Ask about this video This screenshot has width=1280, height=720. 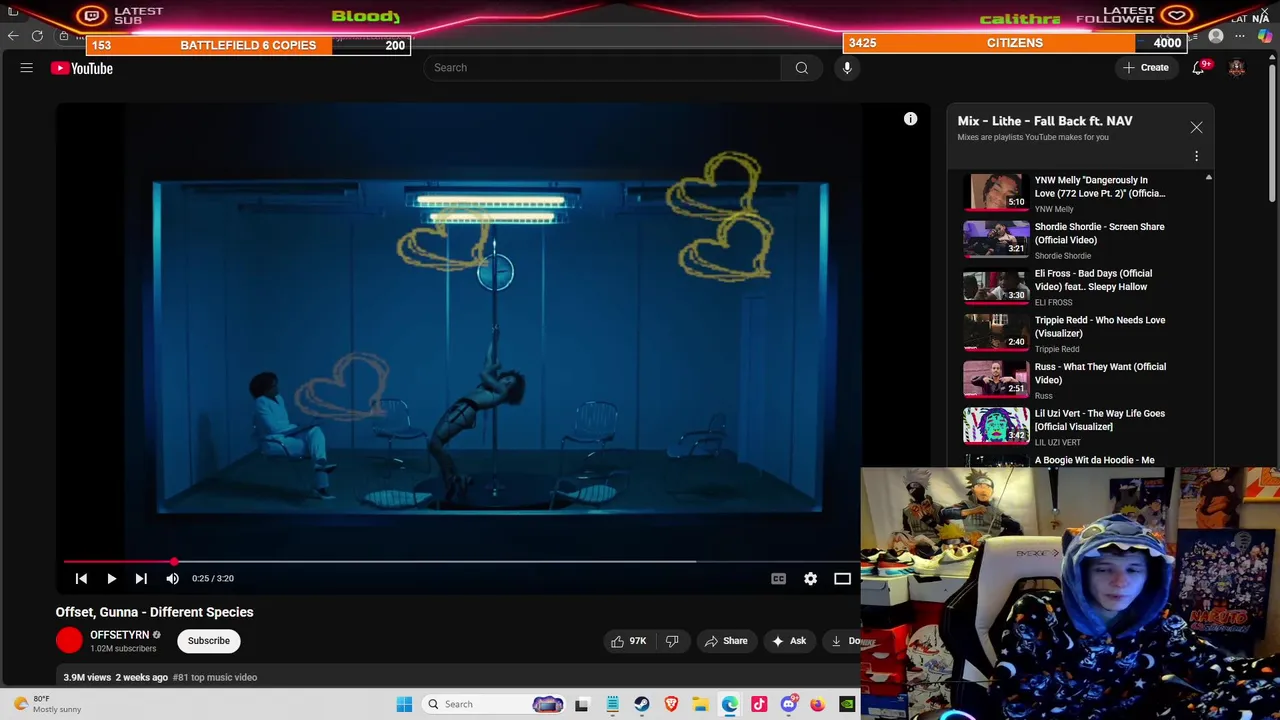coord(789,641)
